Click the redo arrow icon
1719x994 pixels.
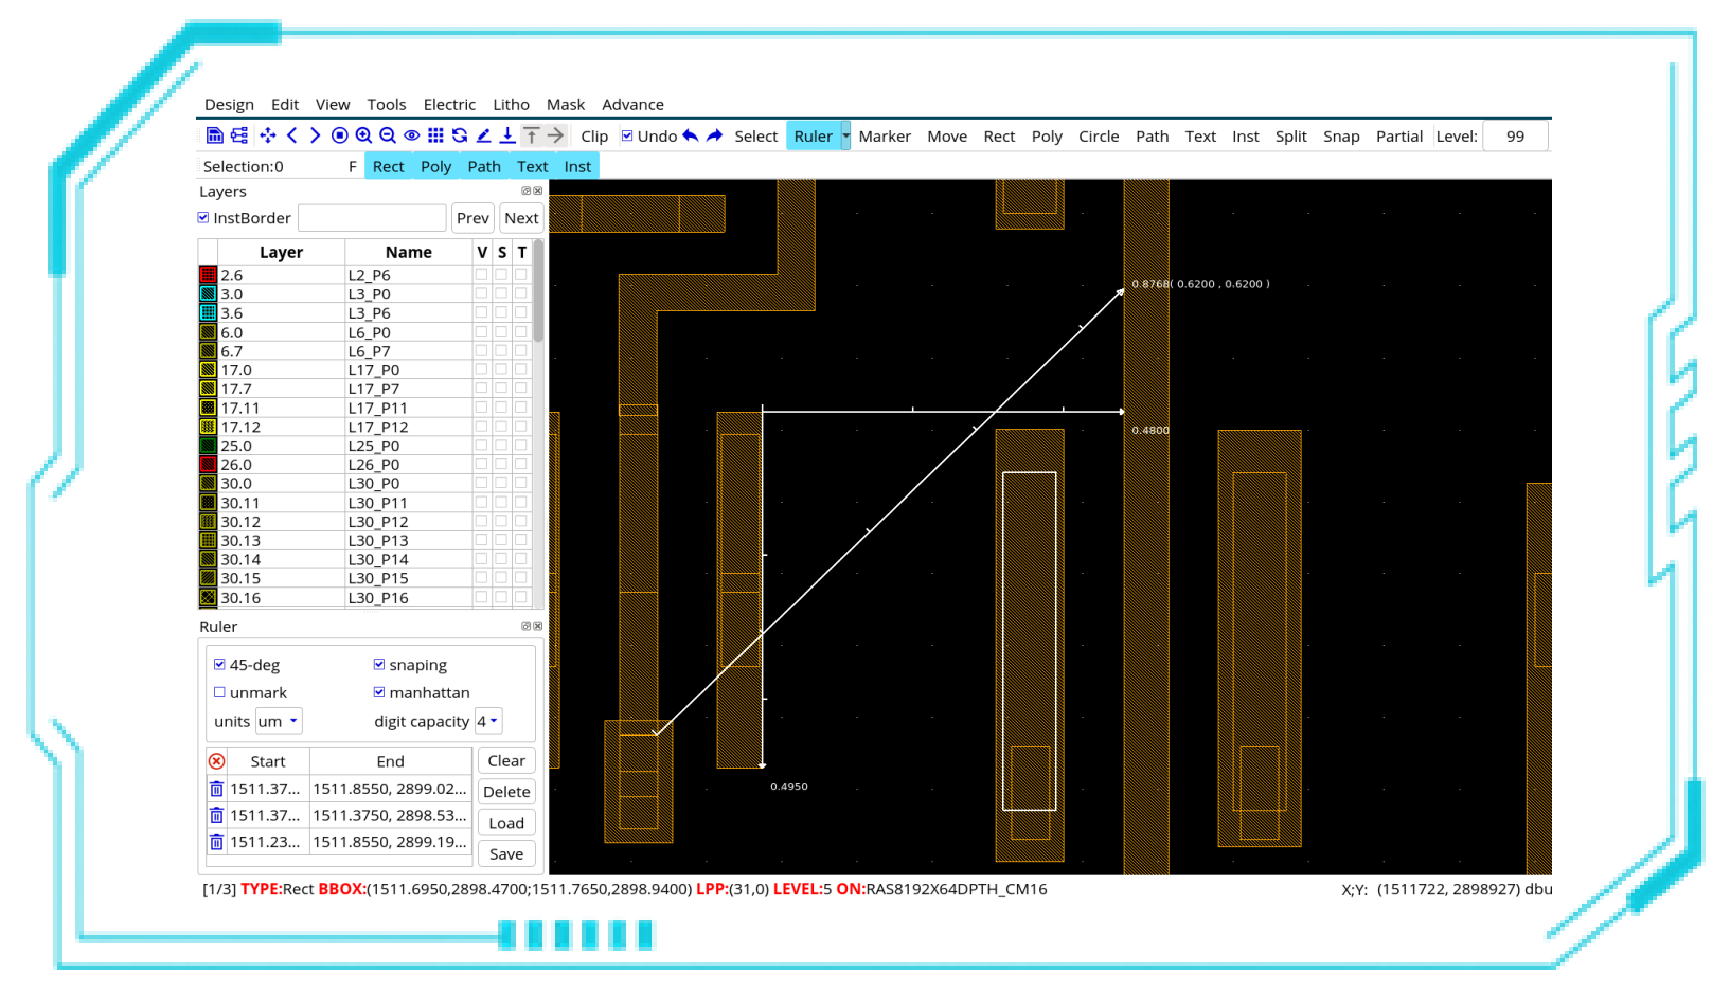coord(715,136)
